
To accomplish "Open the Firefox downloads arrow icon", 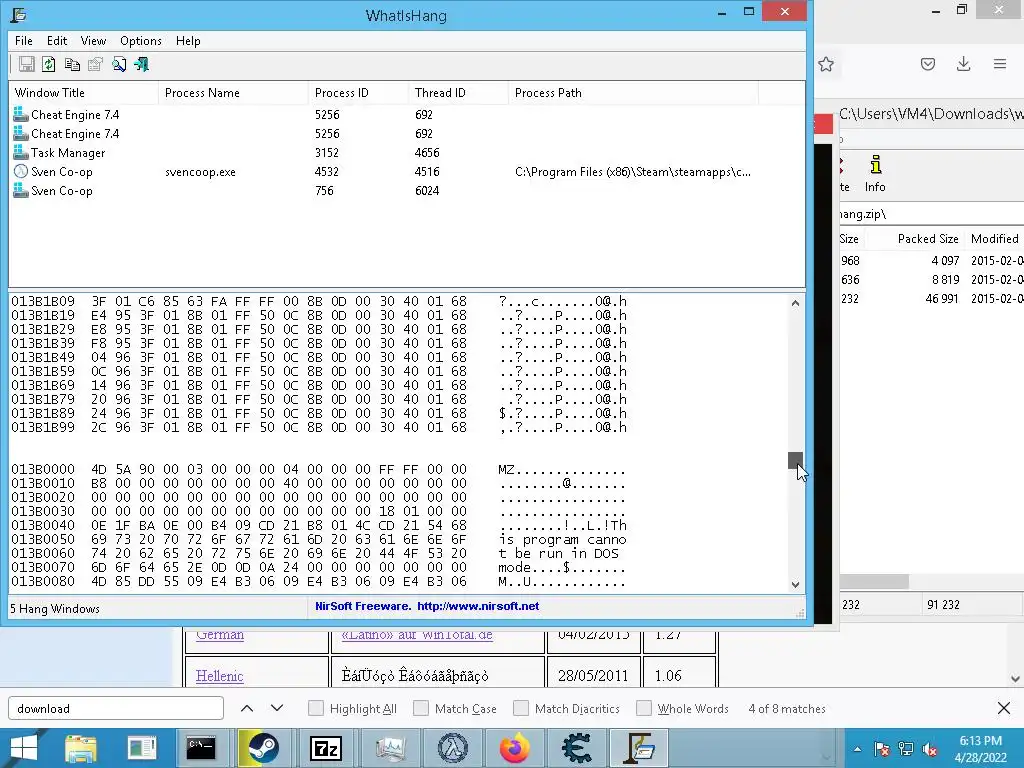I will 963,64.
